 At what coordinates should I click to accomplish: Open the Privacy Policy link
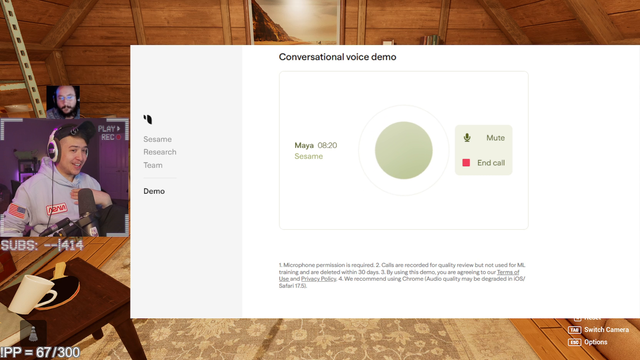coord(318,279)
